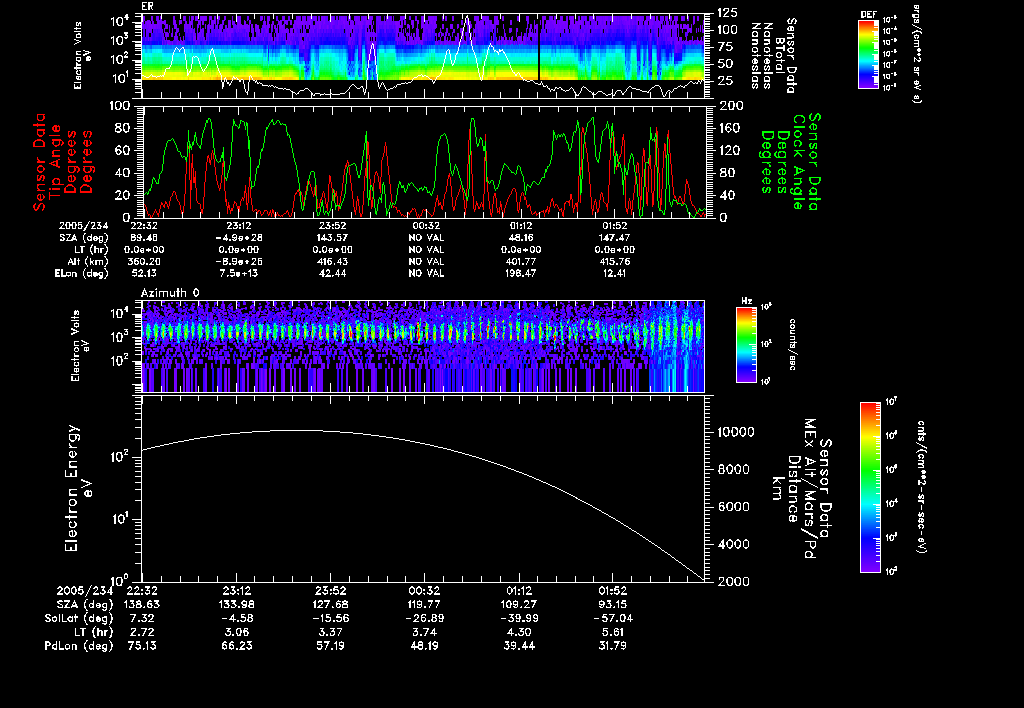The height and width of the screenshot is (708, 1024).
Task: Click the ELon value 12.41
Action: pyautogui.click(x=614, y=274)
